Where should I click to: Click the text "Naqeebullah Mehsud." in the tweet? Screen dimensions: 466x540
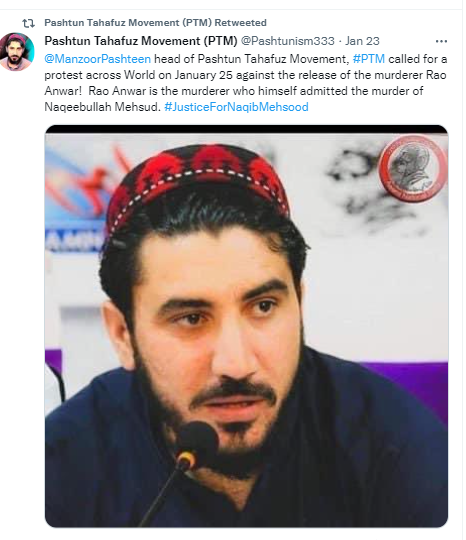click(x=102, y=107)
